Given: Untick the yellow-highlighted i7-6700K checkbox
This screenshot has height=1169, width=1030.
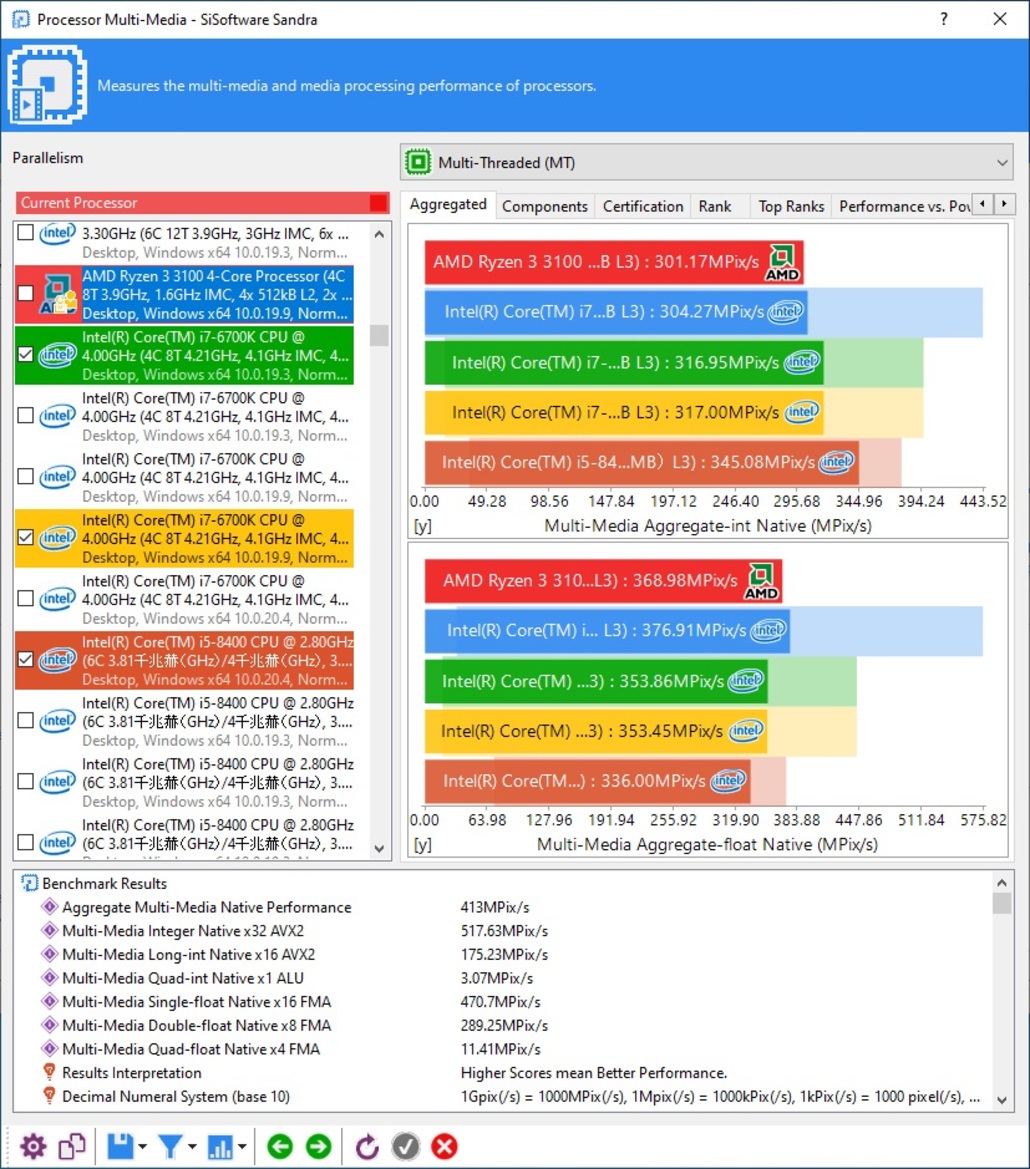Looking at the screenshot, I should [x=25, y=537].
